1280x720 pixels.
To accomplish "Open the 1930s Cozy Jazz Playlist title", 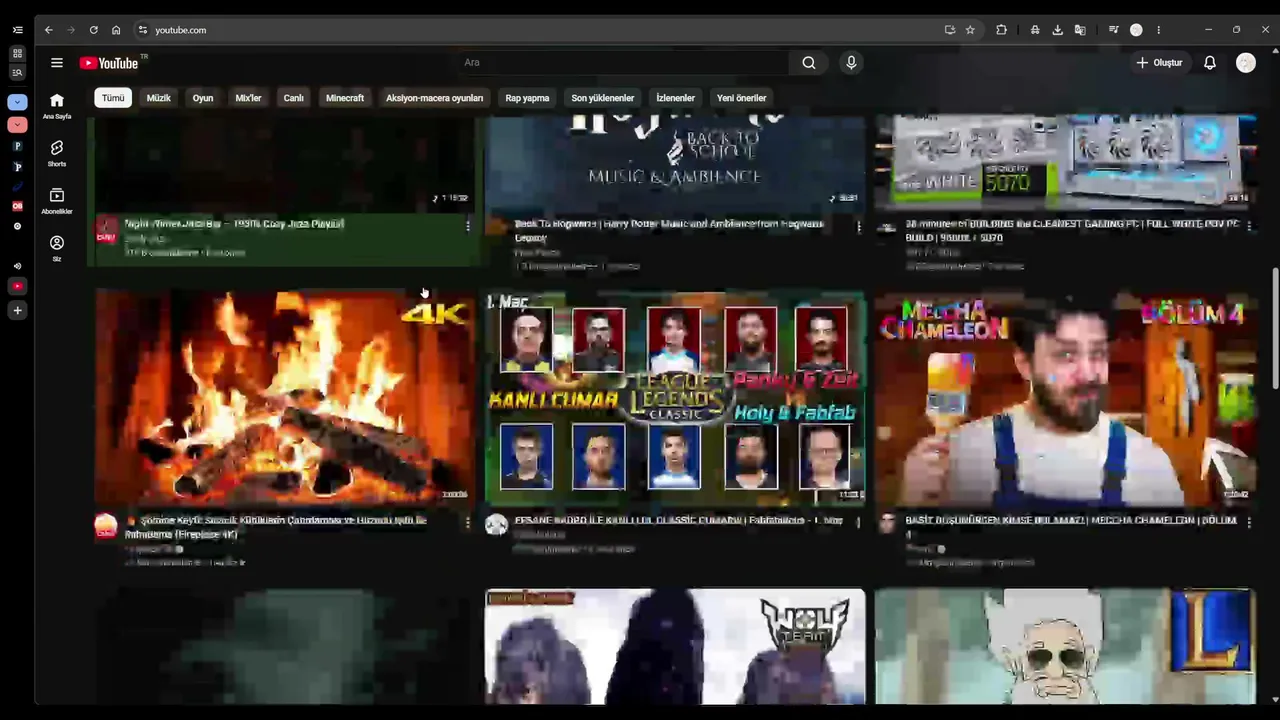I will 234,224.
